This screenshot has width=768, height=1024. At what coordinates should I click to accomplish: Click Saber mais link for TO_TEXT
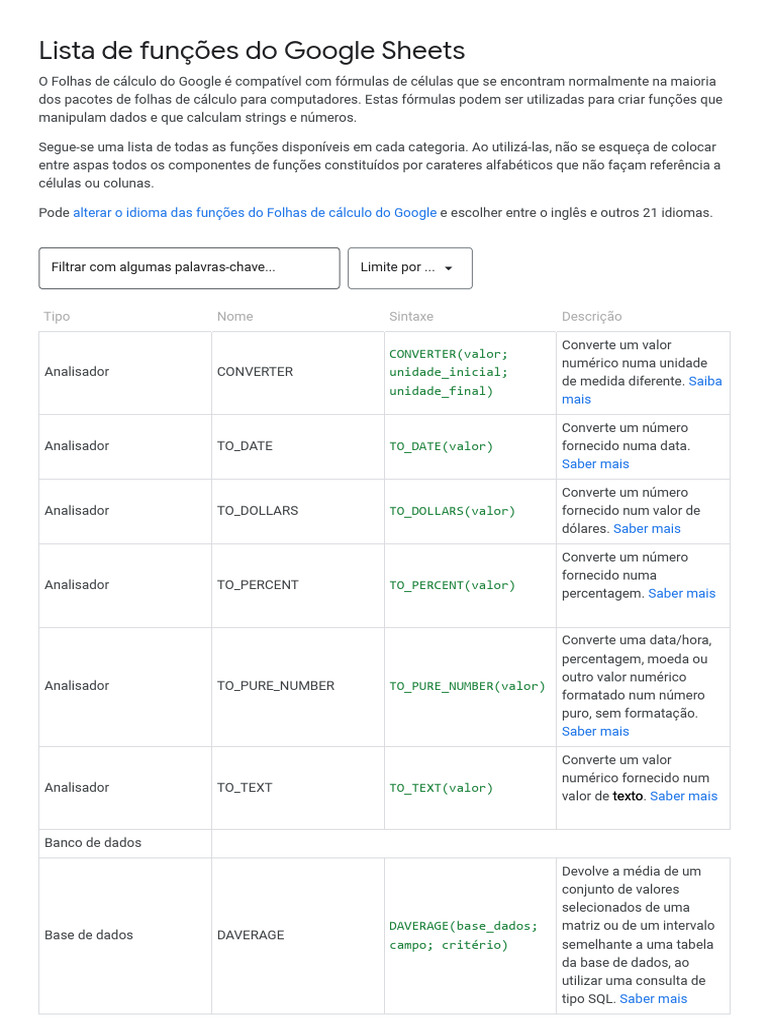click(683, 796)
